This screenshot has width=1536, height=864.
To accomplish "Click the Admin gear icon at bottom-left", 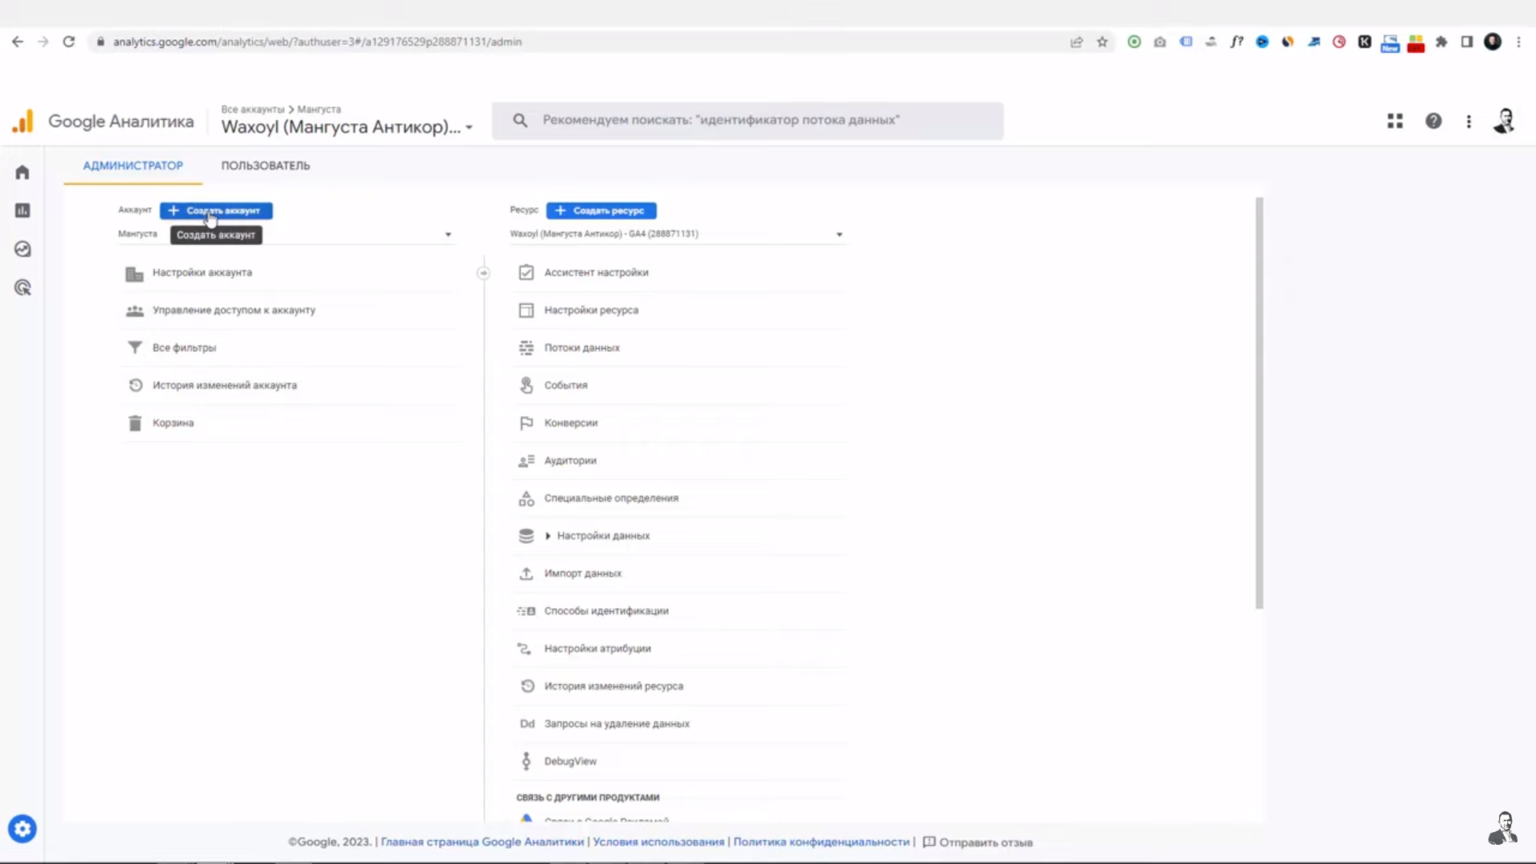I will point(22,829).
